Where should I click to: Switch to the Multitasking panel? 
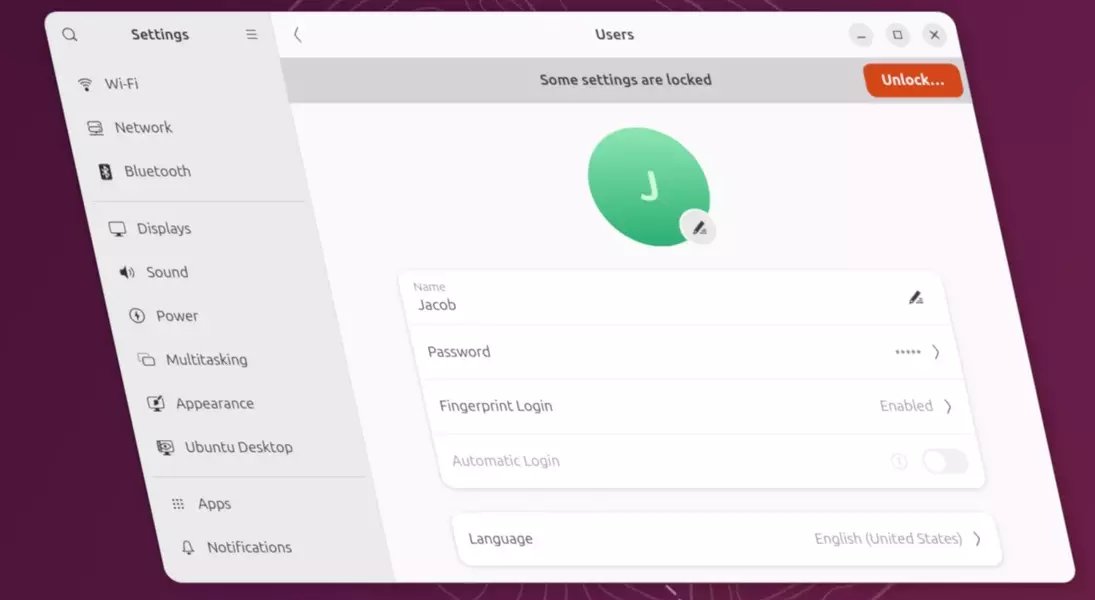(206, 360)
